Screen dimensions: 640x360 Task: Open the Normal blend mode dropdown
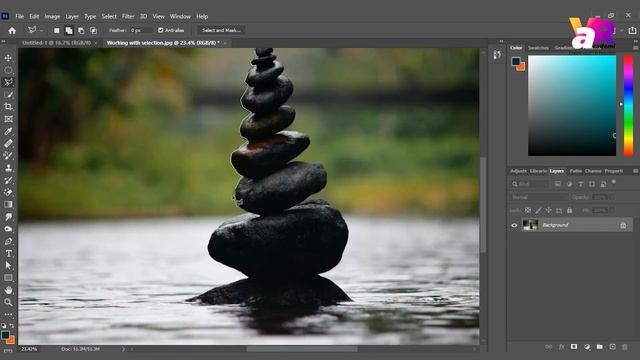coord(539,197)
